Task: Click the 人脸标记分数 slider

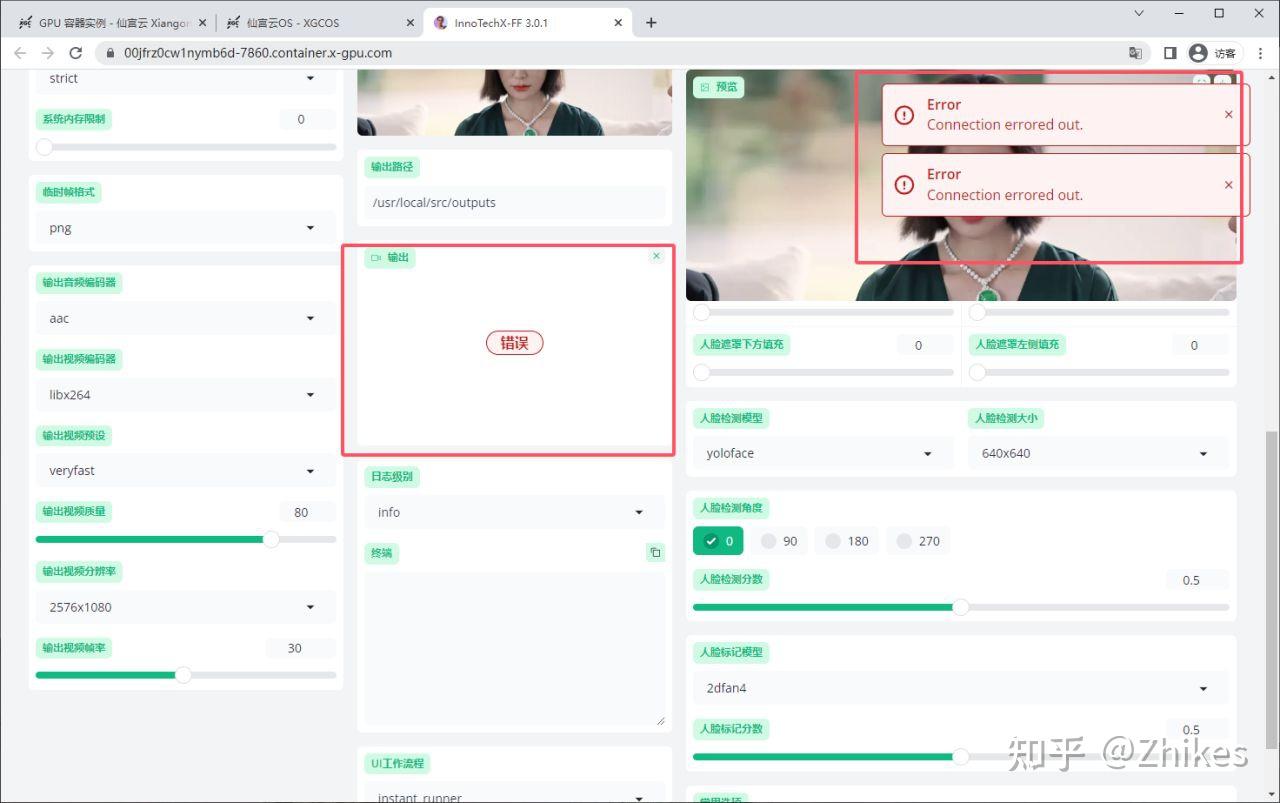Action: pos(960,757)
